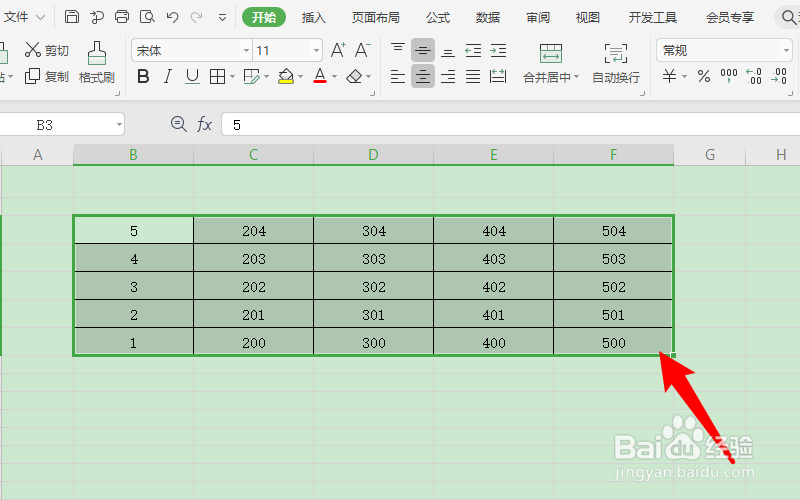The image size is (800, 500).
Task: Click the formula bar input showing 5
Action: 510,124
